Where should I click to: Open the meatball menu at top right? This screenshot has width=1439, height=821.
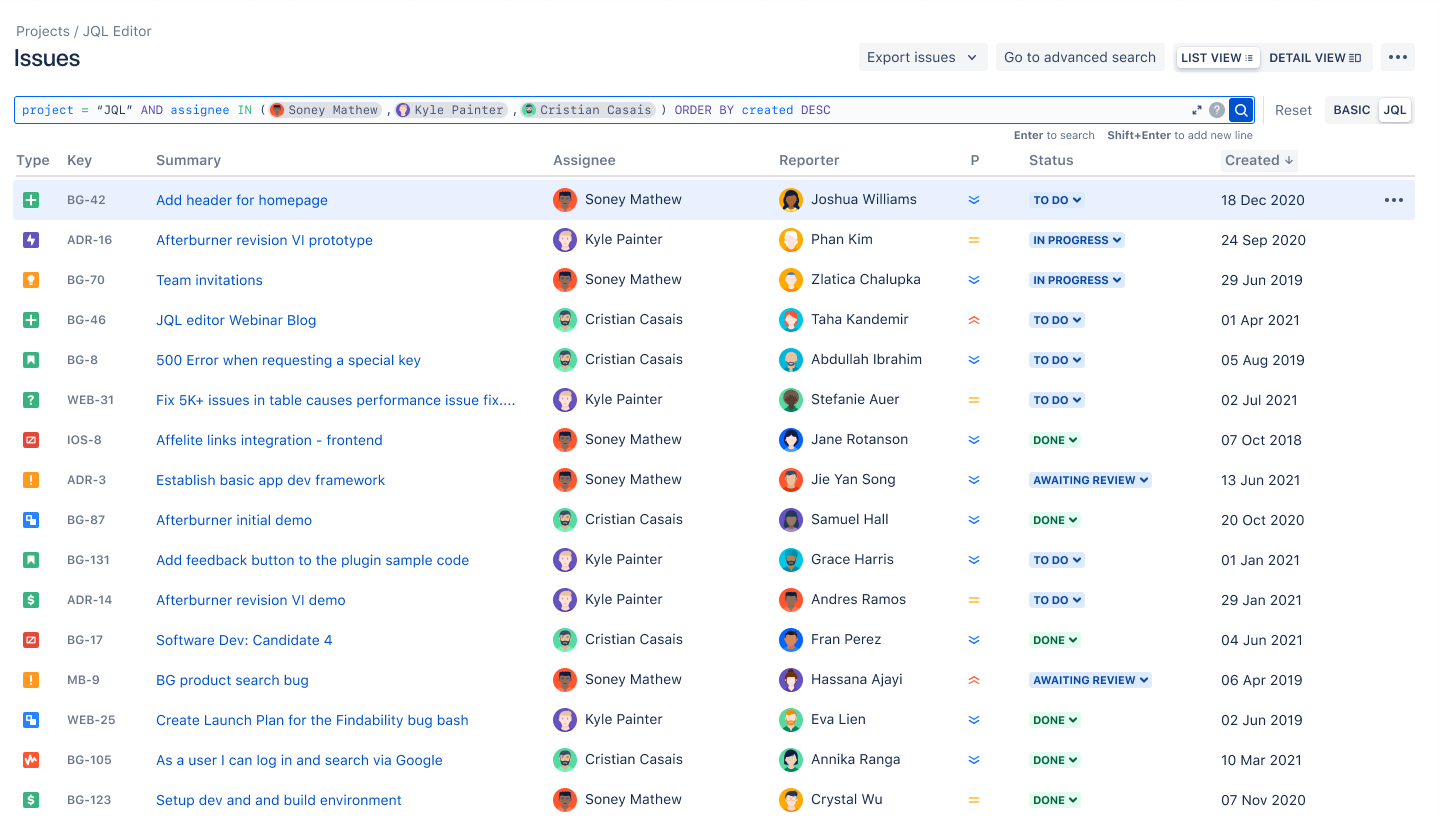click(x=1397, y=57)
